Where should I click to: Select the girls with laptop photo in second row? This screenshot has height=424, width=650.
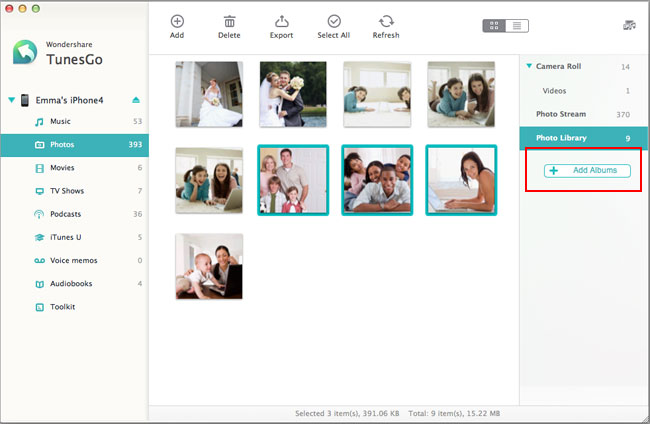click(209, 180)
